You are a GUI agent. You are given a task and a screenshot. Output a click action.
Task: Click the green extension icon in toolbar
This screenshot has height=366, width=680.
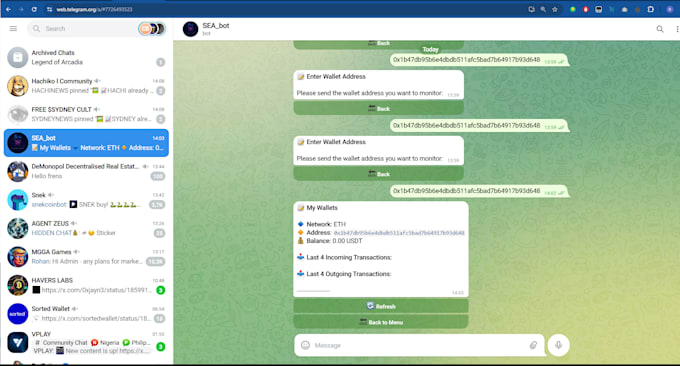573,9
